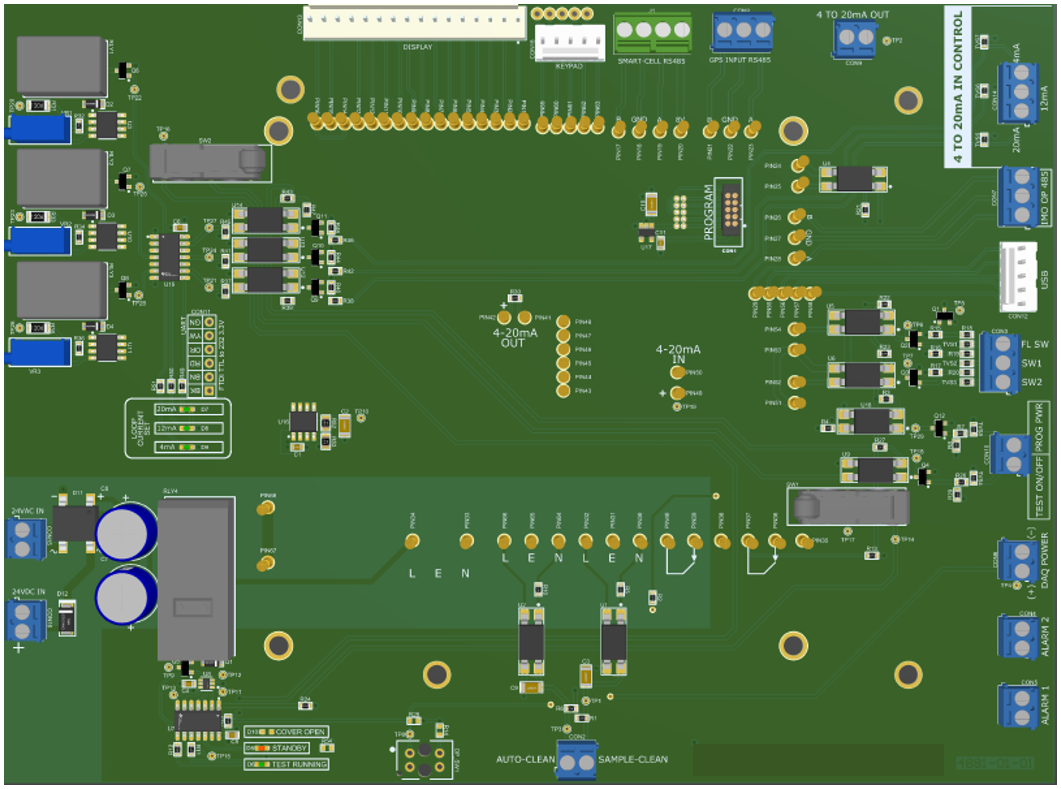Click the 'AUTO-CLEAN' silkscreen label
1061x789 pixels.
(526, 759)
